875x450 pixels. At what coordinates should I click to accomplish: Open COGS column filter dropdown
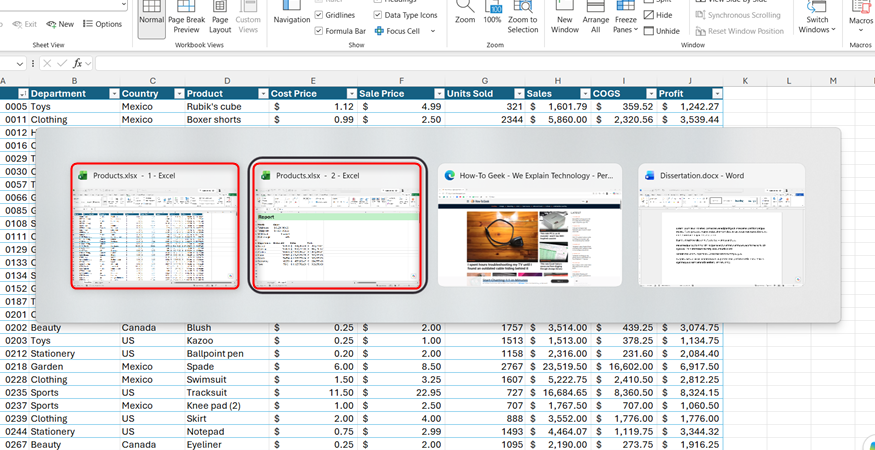pos(651,94)
